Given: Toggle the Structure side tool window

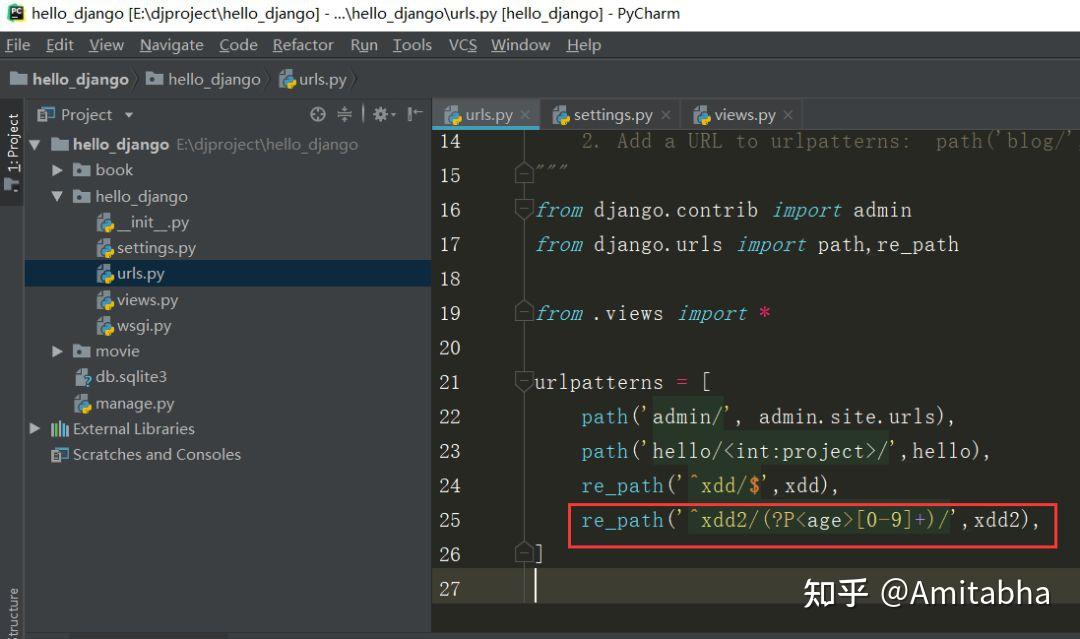Looking at the screenshot, I should 12,613.
